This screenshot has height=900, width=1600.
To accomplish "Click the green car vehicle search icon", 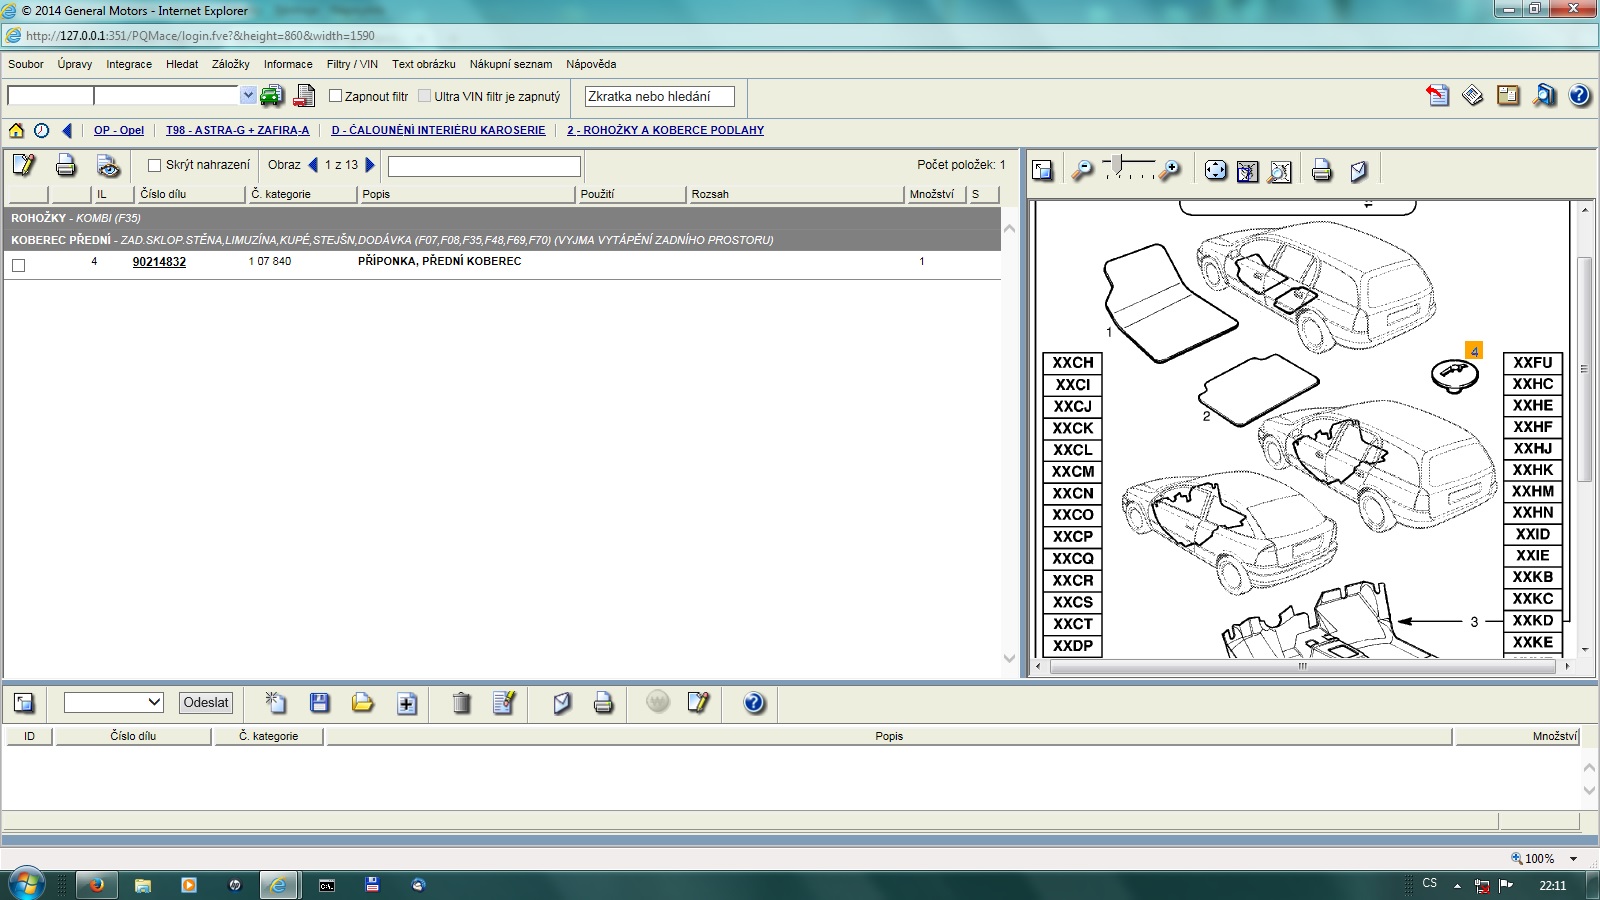I will [x=271, y=96].
